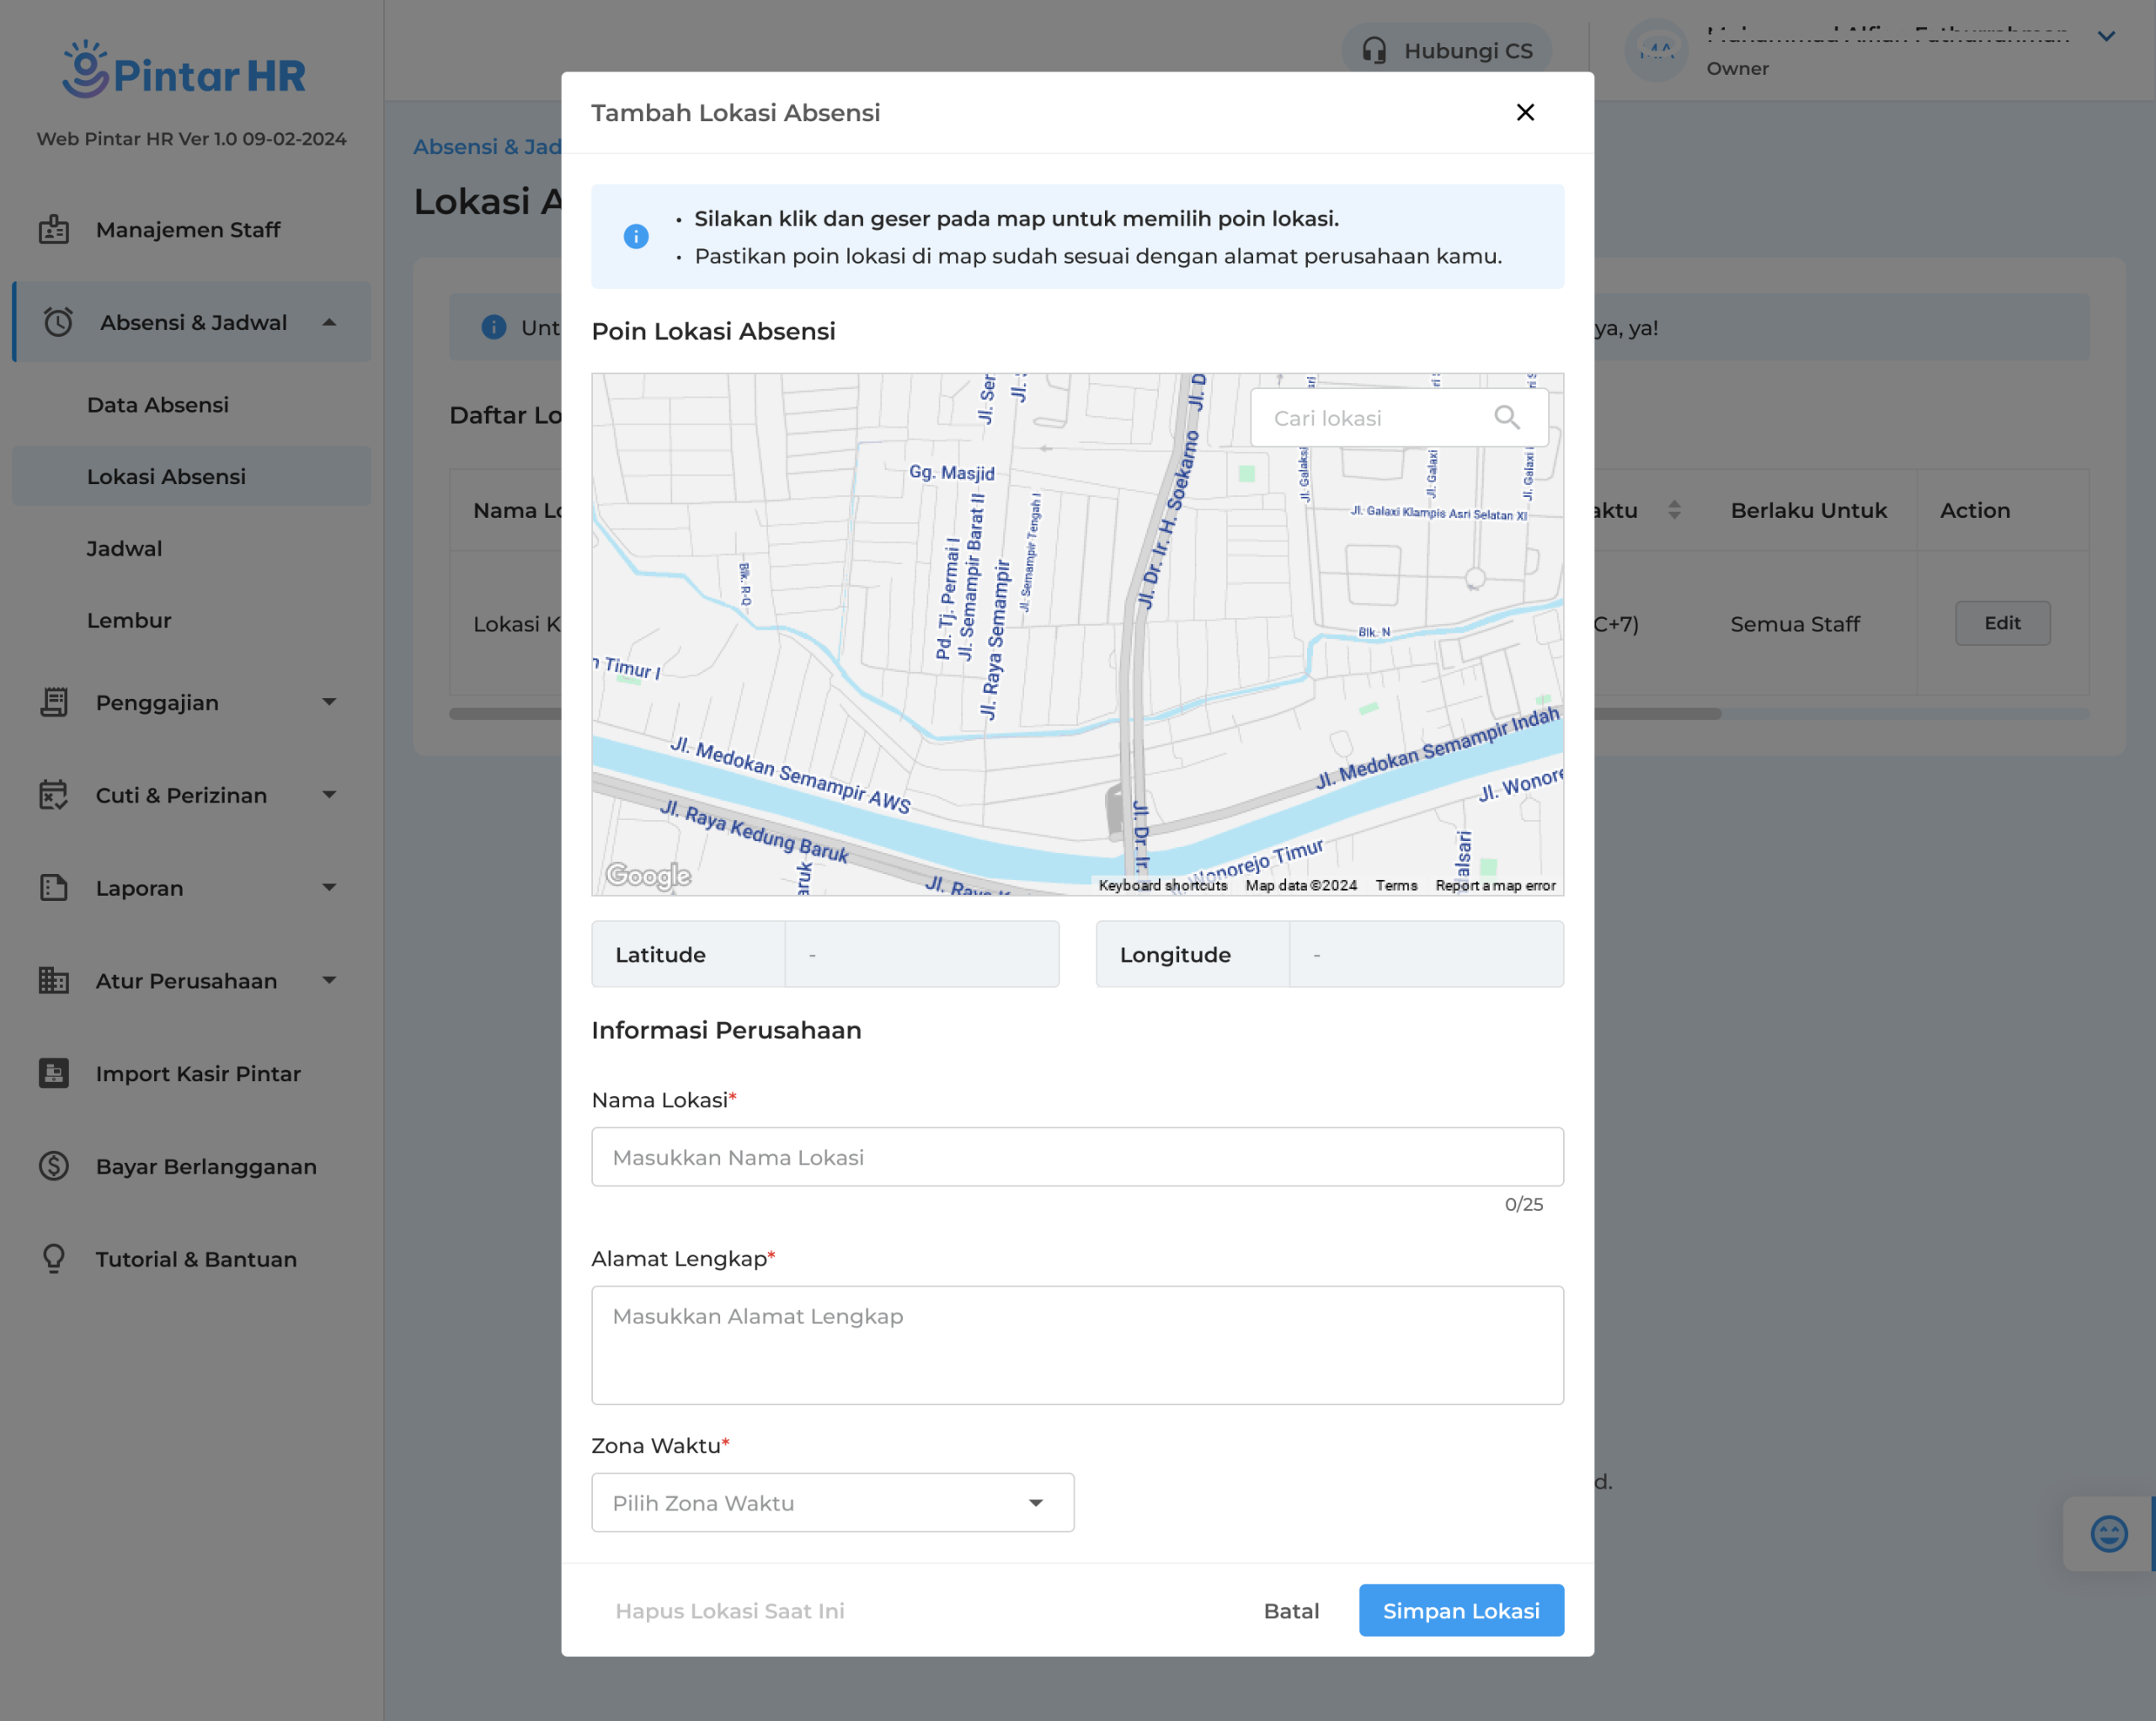Click the Atur Perusahaan building icon
Image resolution: width=2156 pixels, height=1721 pixels.
click(54, 981)
